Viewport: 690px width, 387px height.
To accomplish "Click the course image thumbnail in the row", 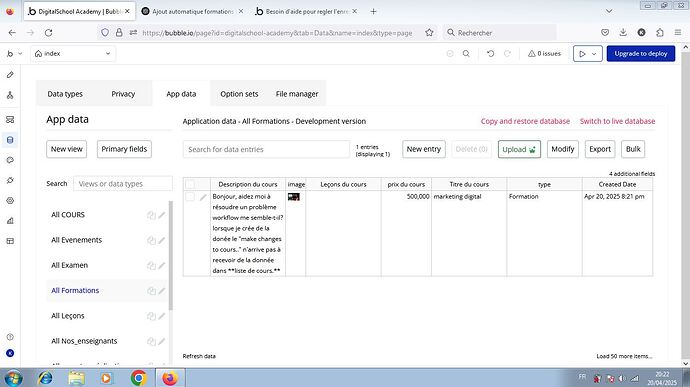I will coord(294,197).
